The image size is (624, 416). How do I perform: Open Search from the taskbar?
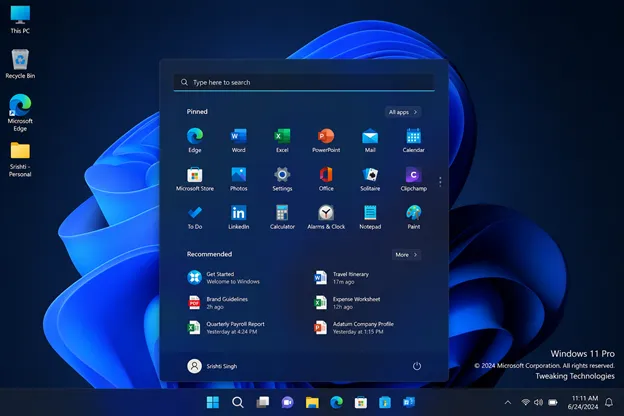pyautogui.click(x=238, y=402)
